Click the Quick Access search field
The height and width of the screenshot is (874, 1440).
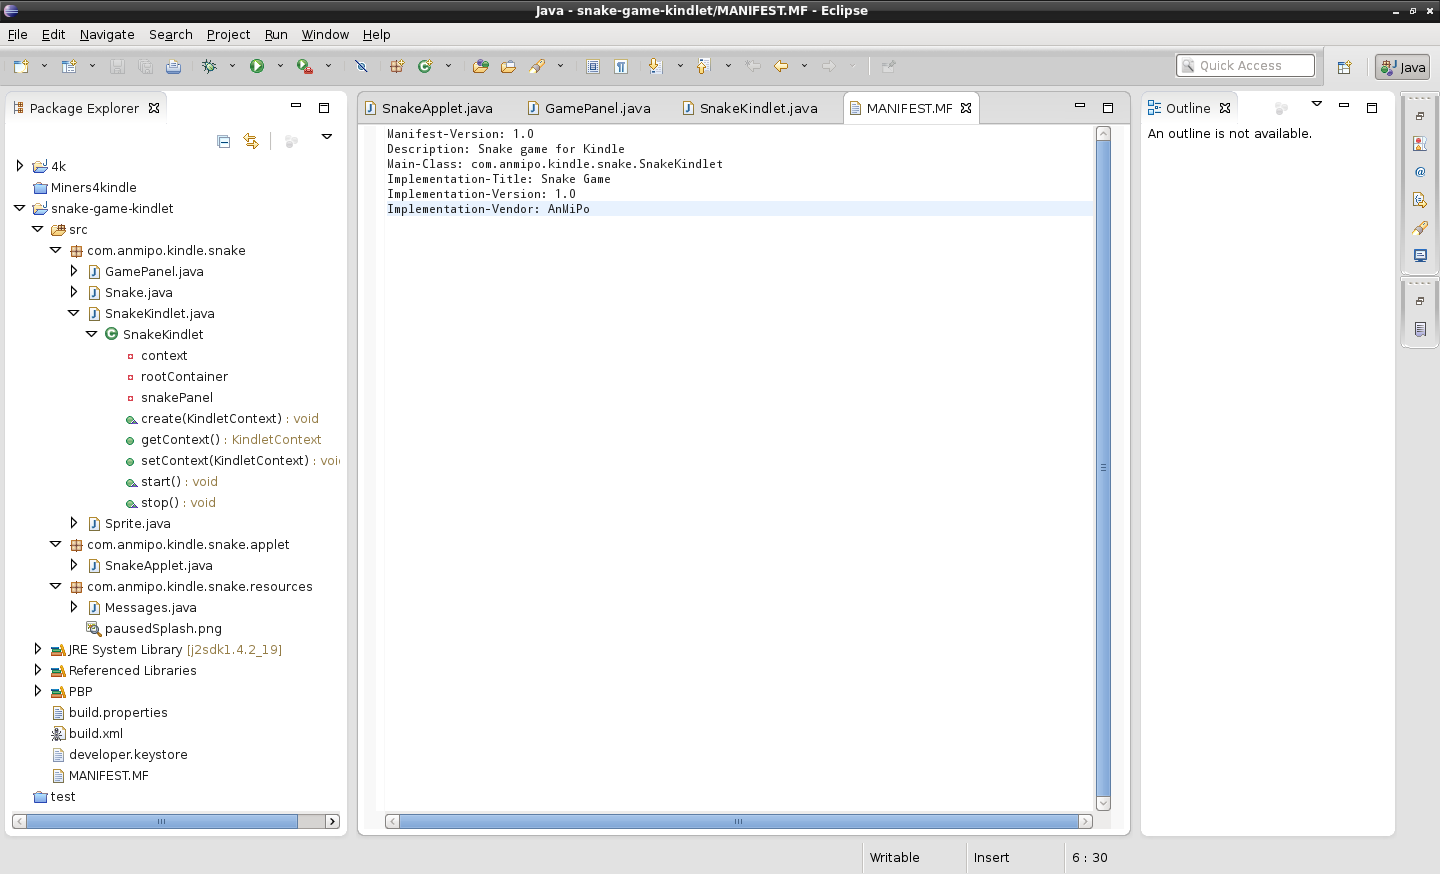point(1245,66)
